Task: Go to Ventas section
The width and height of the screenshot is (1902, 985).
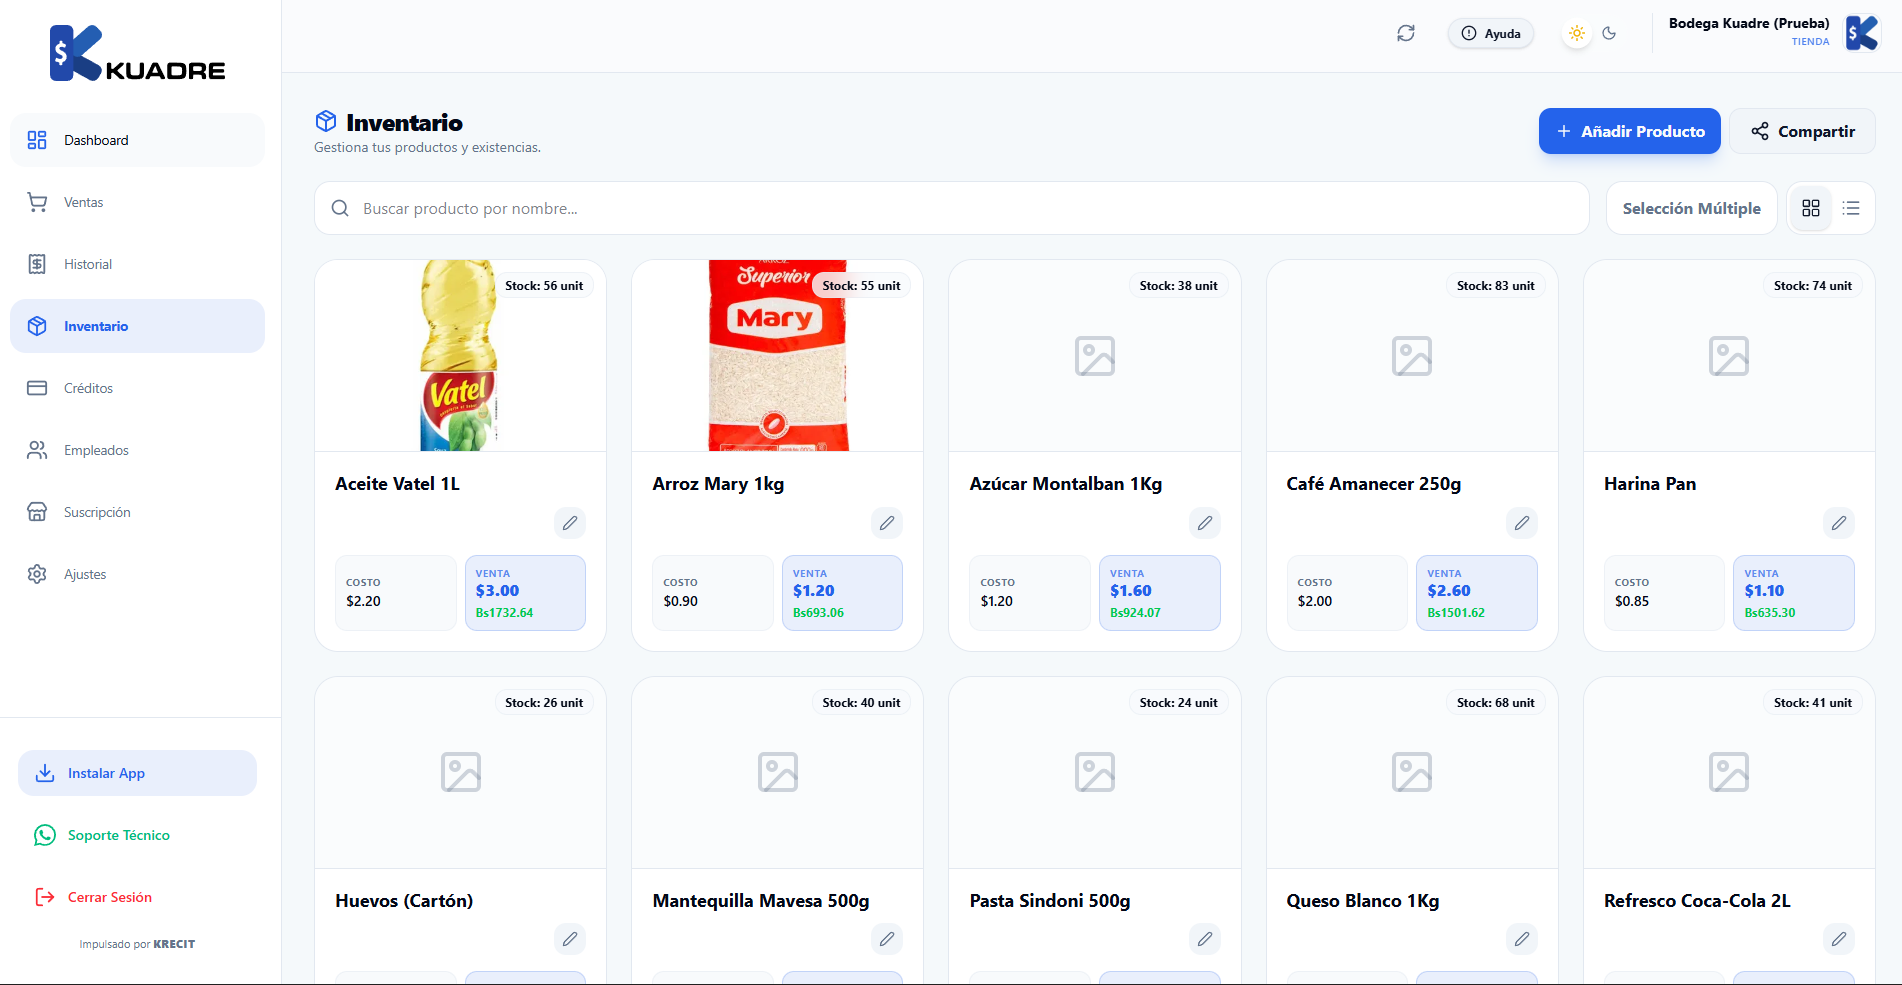Action: click(x=137, y=202)
